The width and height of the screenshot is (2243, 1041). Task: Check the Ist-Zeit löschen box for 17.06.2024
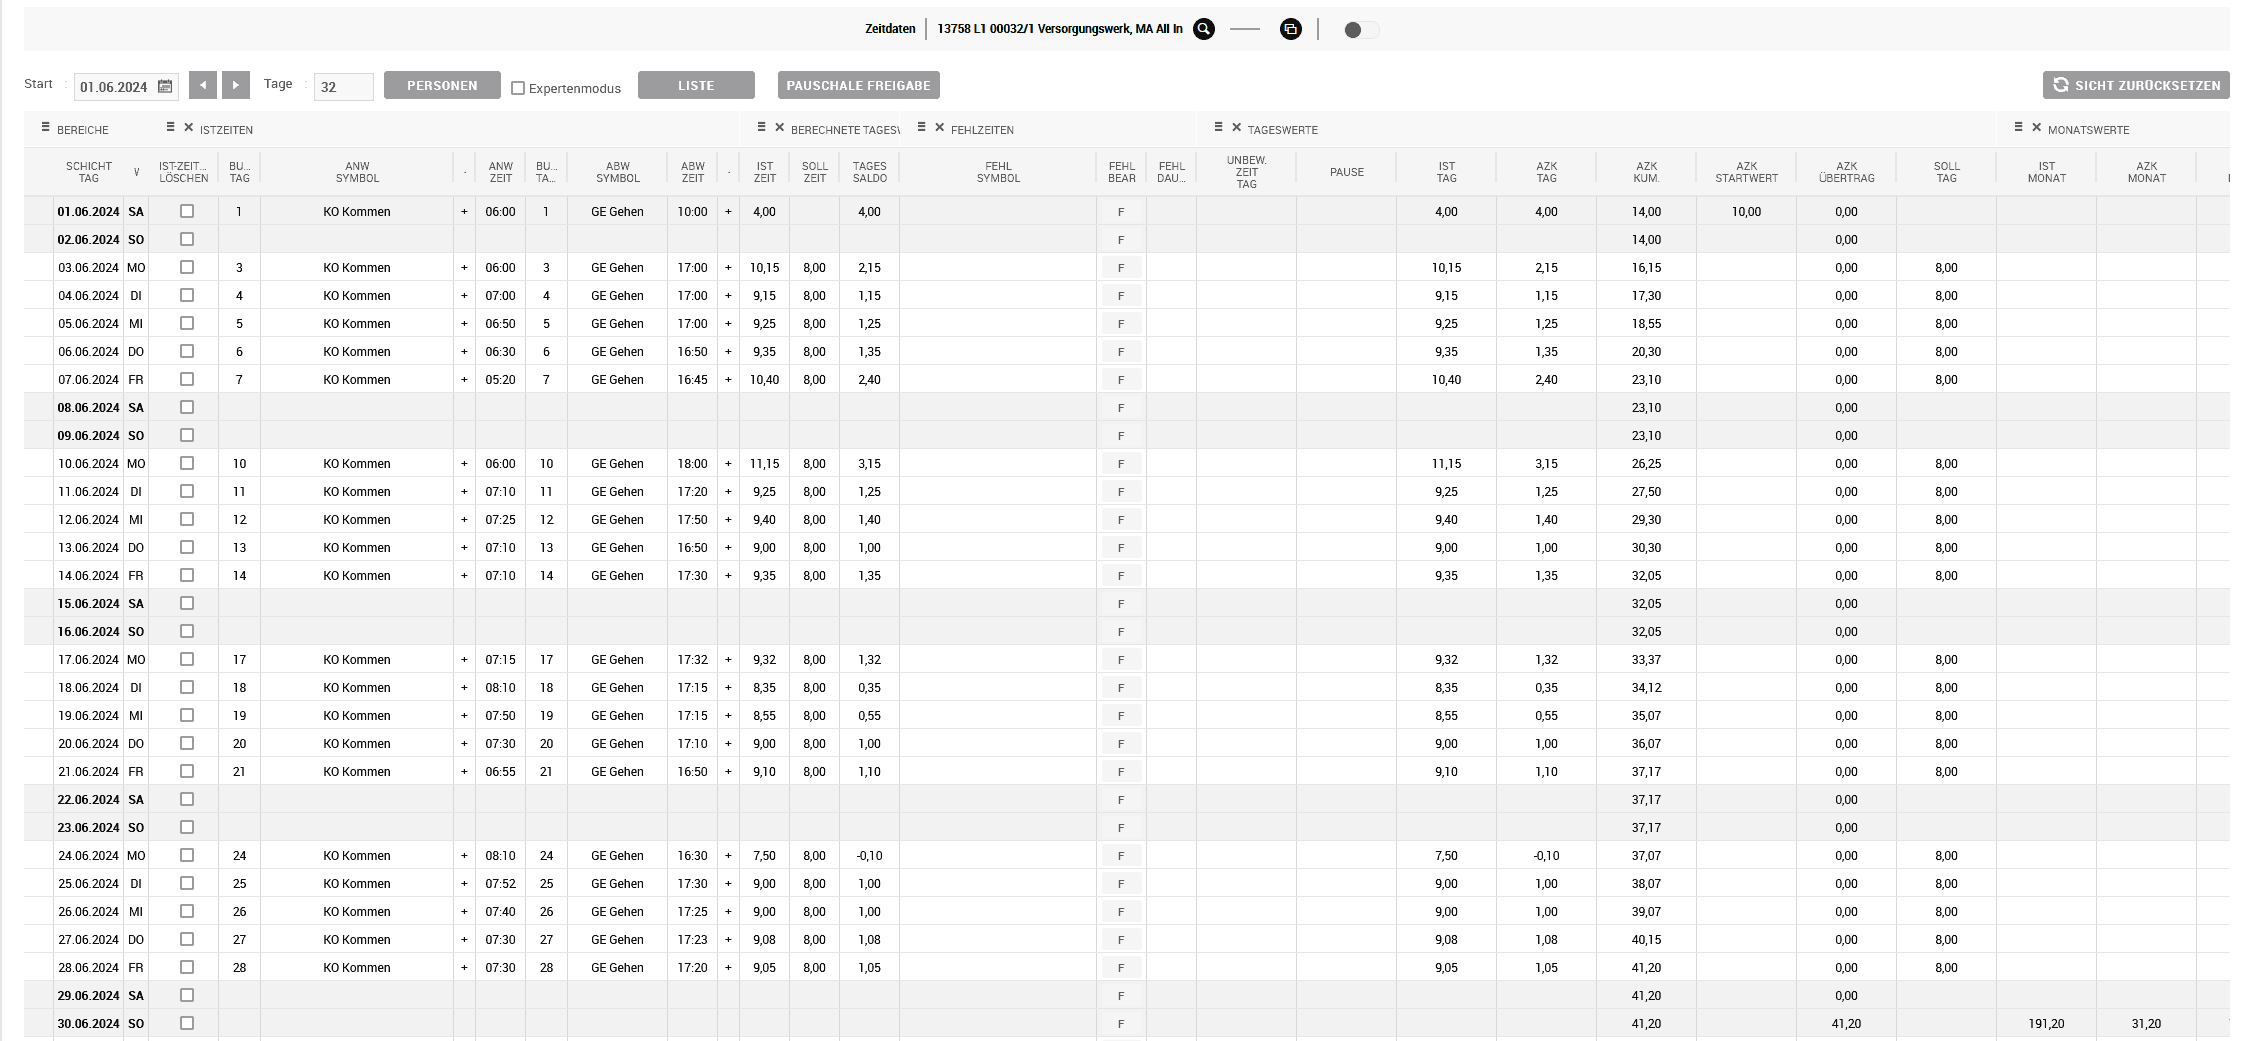click(x=187, y=659)
